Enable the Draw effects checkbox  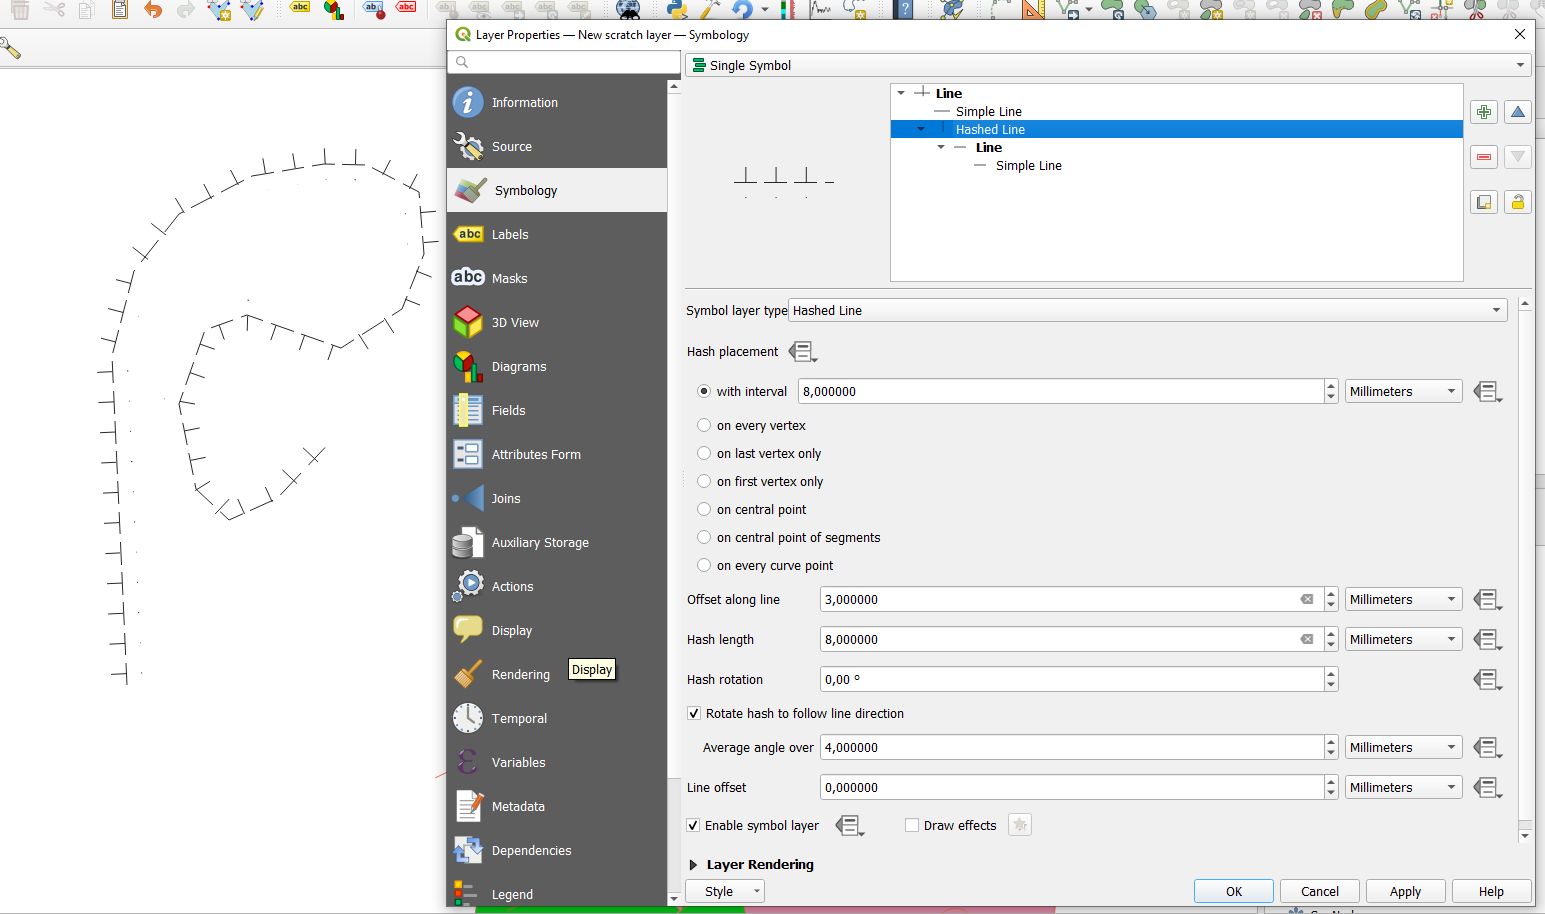tap(912, 825)
